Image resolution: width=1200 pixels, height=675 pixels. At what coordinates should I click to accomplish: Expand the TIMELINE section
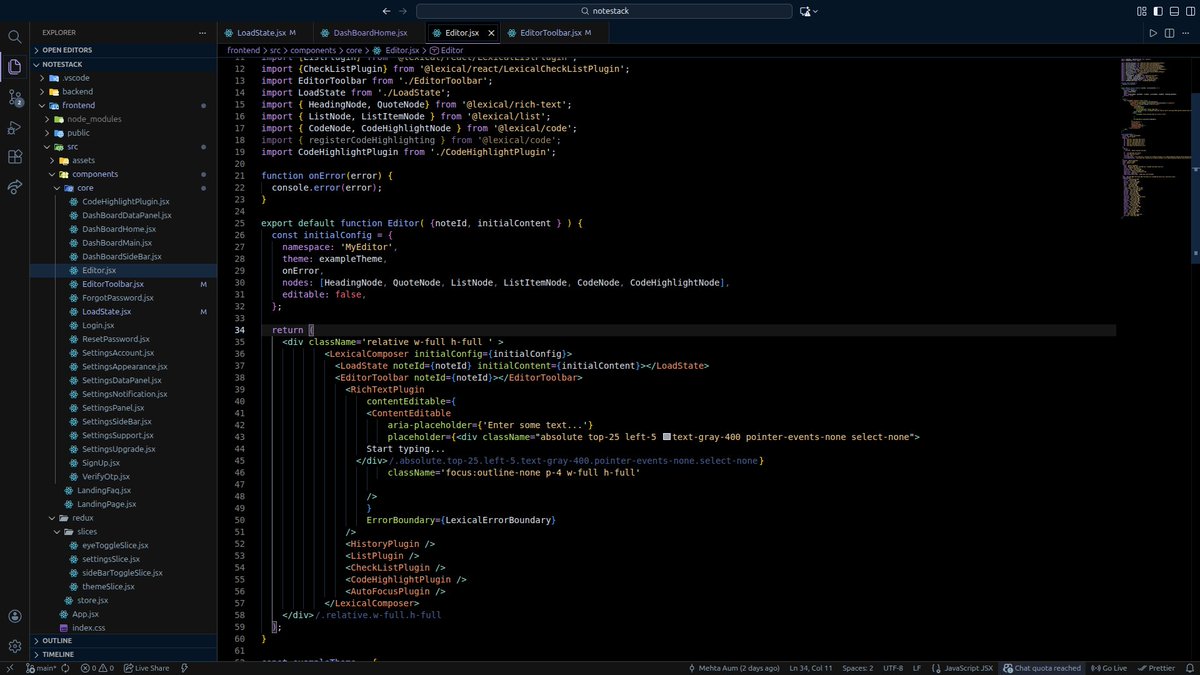125,654
